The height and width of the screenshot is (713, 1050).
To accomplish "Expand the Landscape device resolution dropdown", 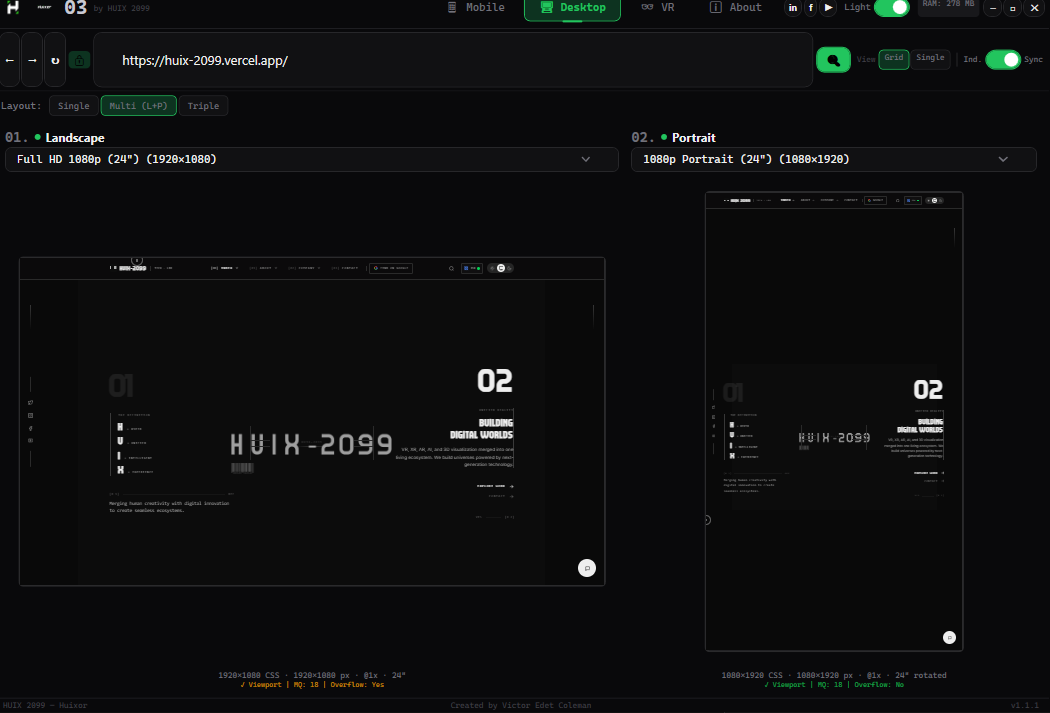I will (312, 160).
